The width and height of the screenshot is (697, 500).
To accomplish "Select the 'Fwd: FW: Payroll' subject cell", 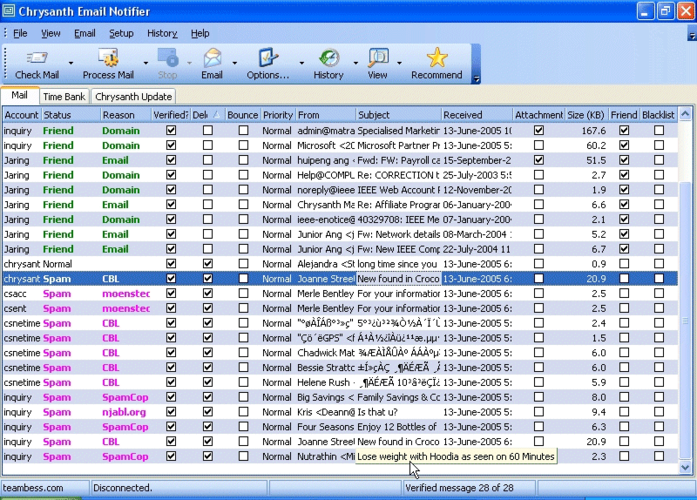I will (398, 160).
